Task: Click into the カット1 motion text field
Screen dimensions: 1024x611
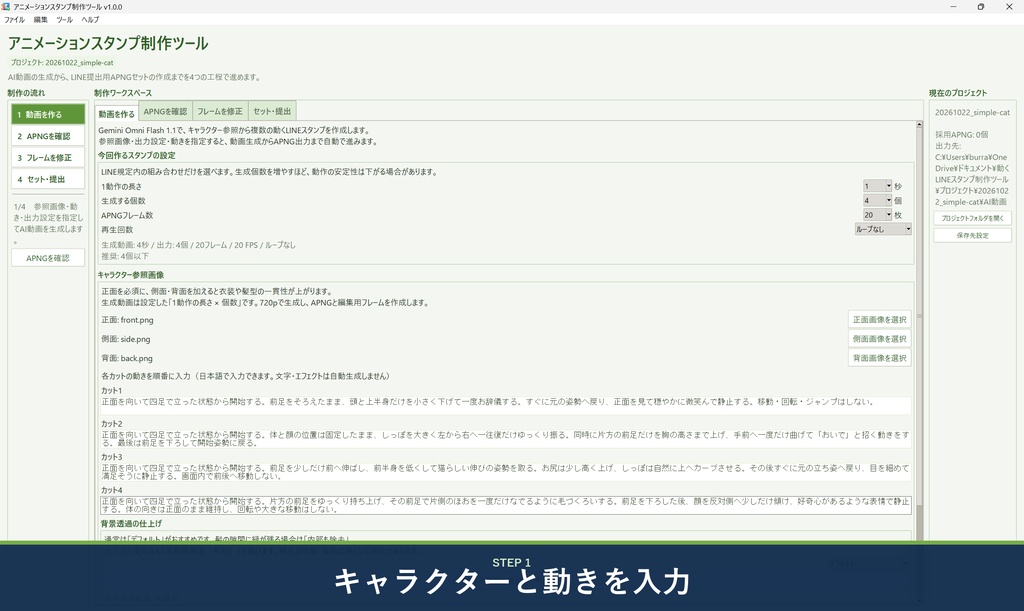Action: coord(505,405)
